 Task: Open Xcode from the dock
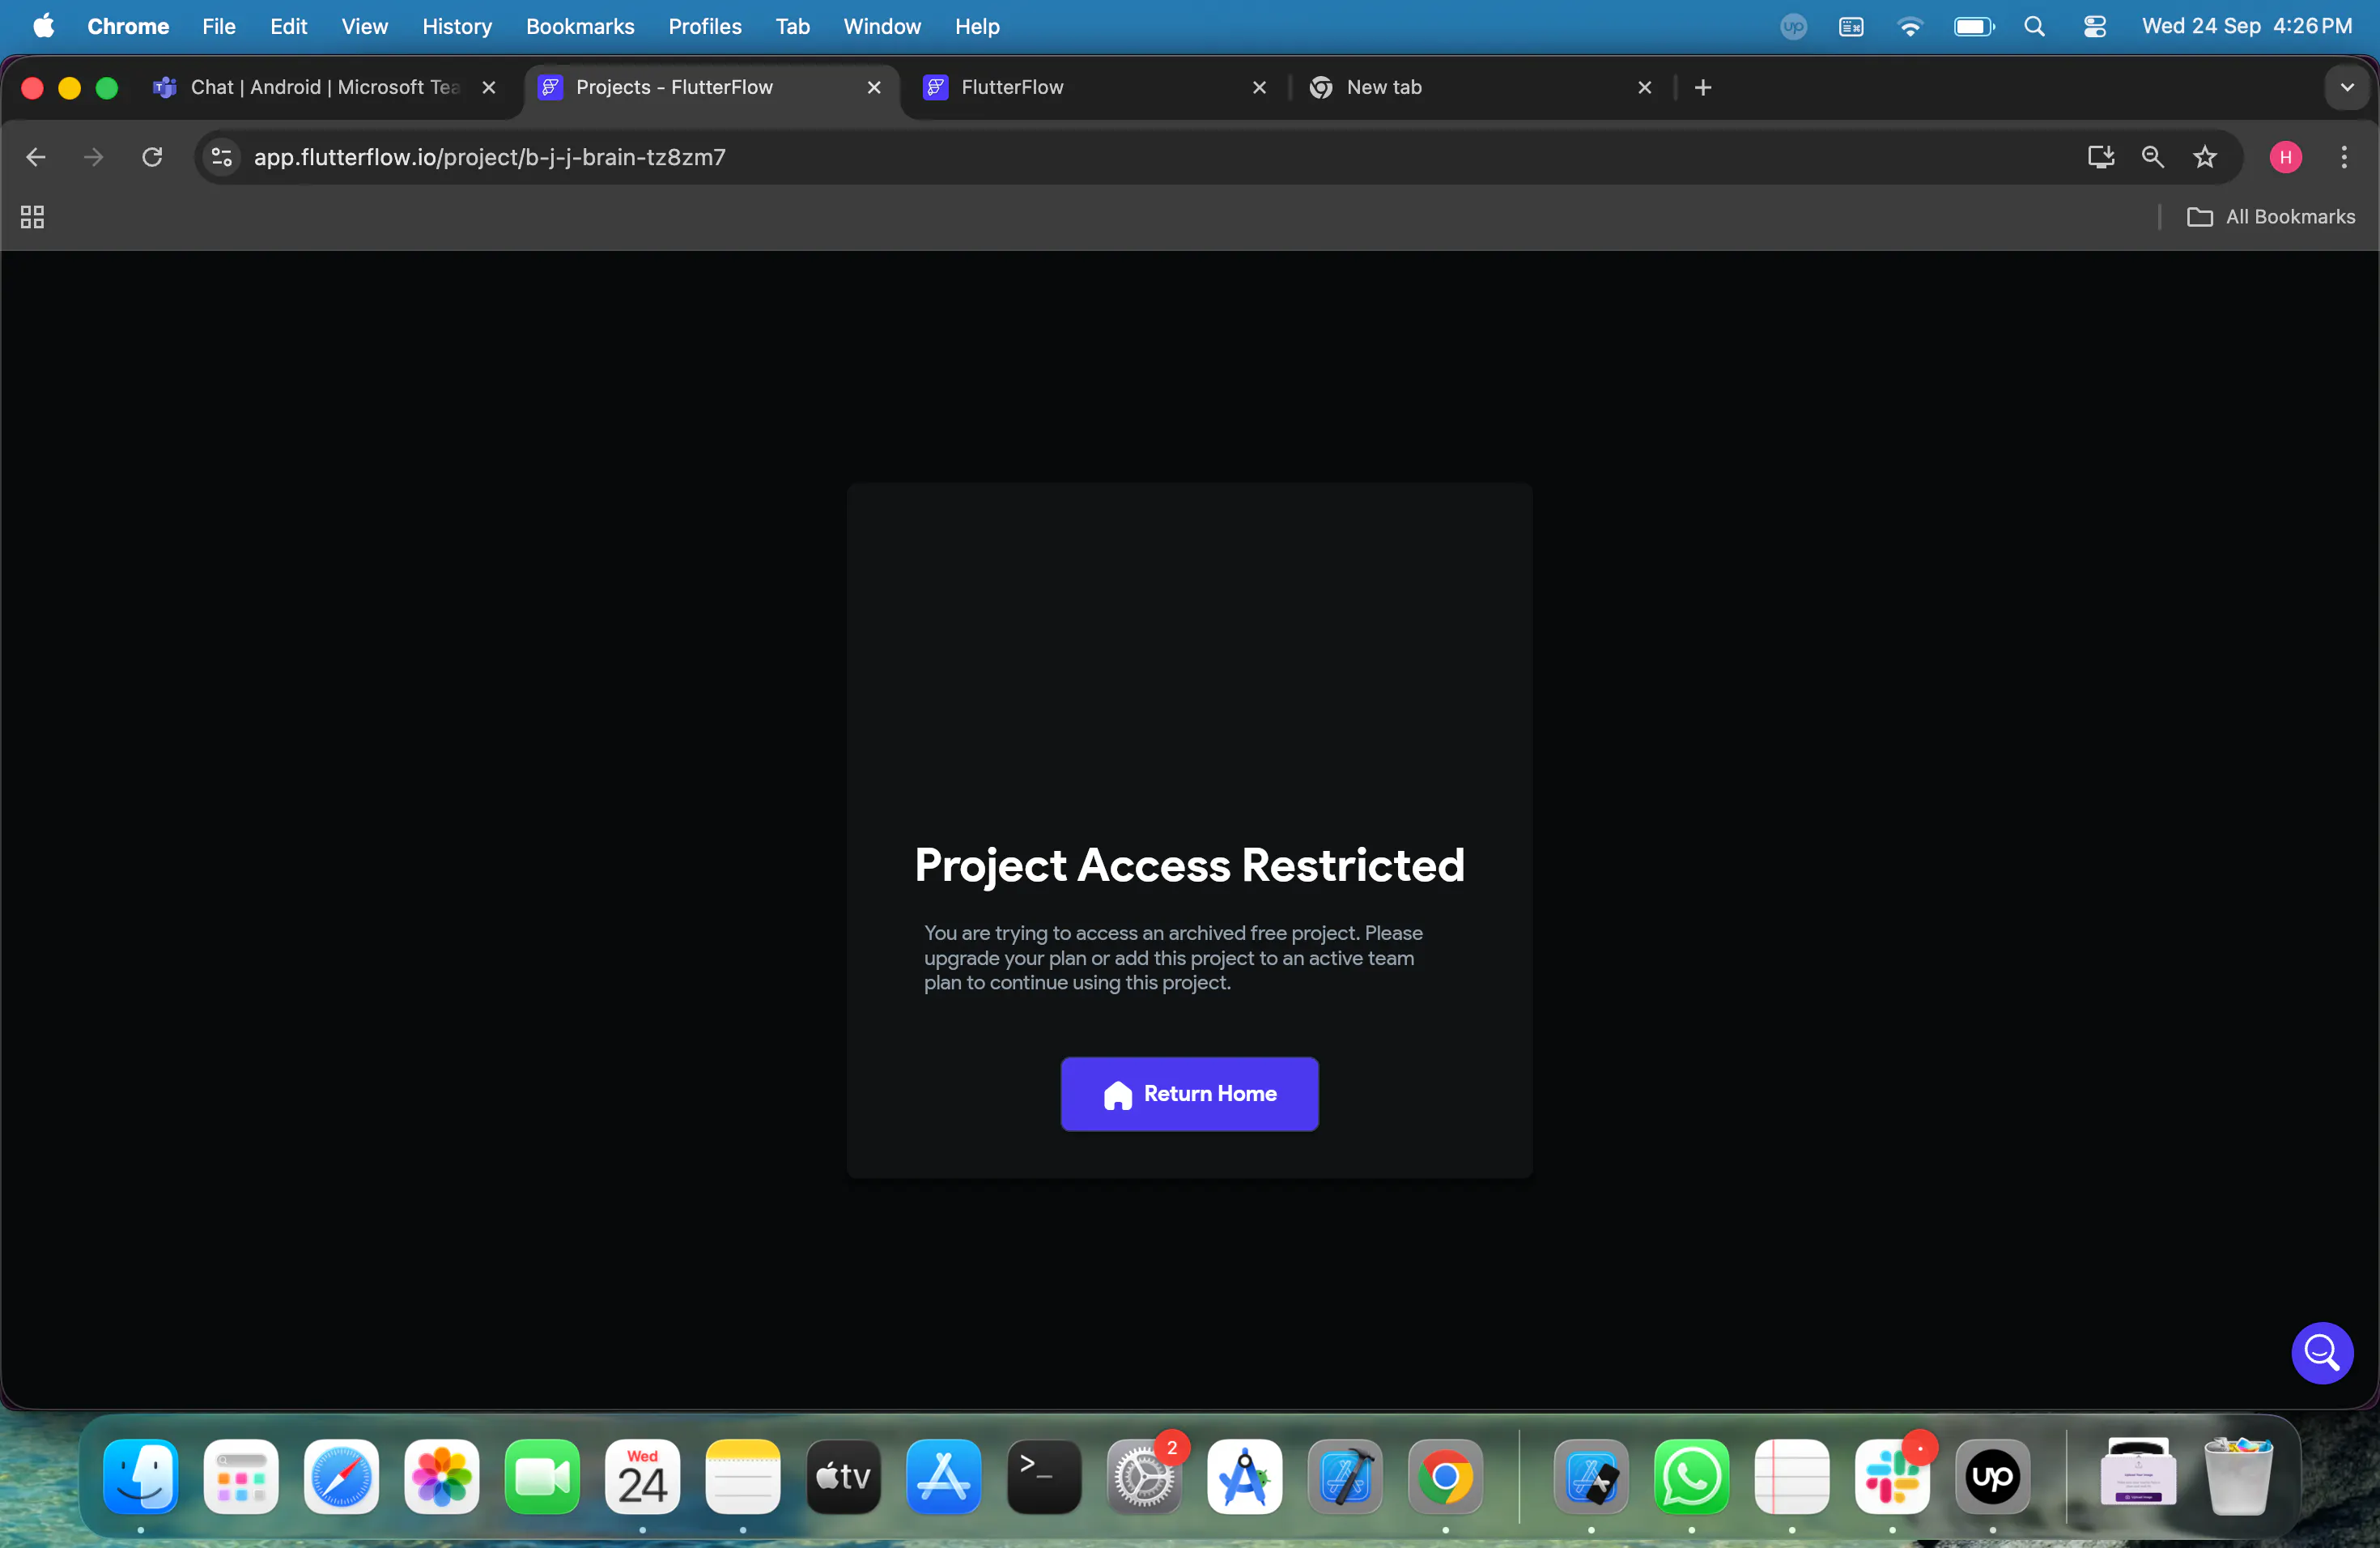[x=1345, y=1476]
